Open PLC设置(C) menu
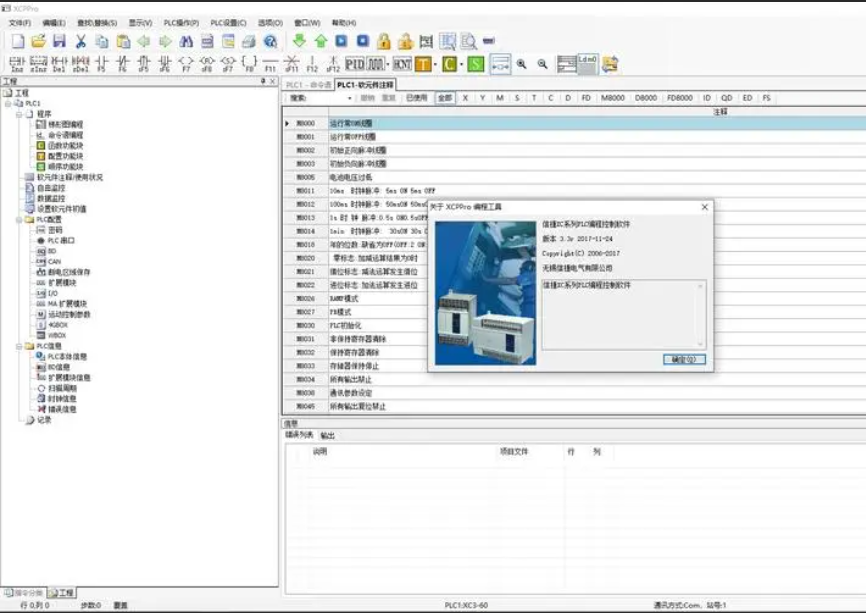The height and width of the screenshot is (613, 866). [x=228, y=23]
